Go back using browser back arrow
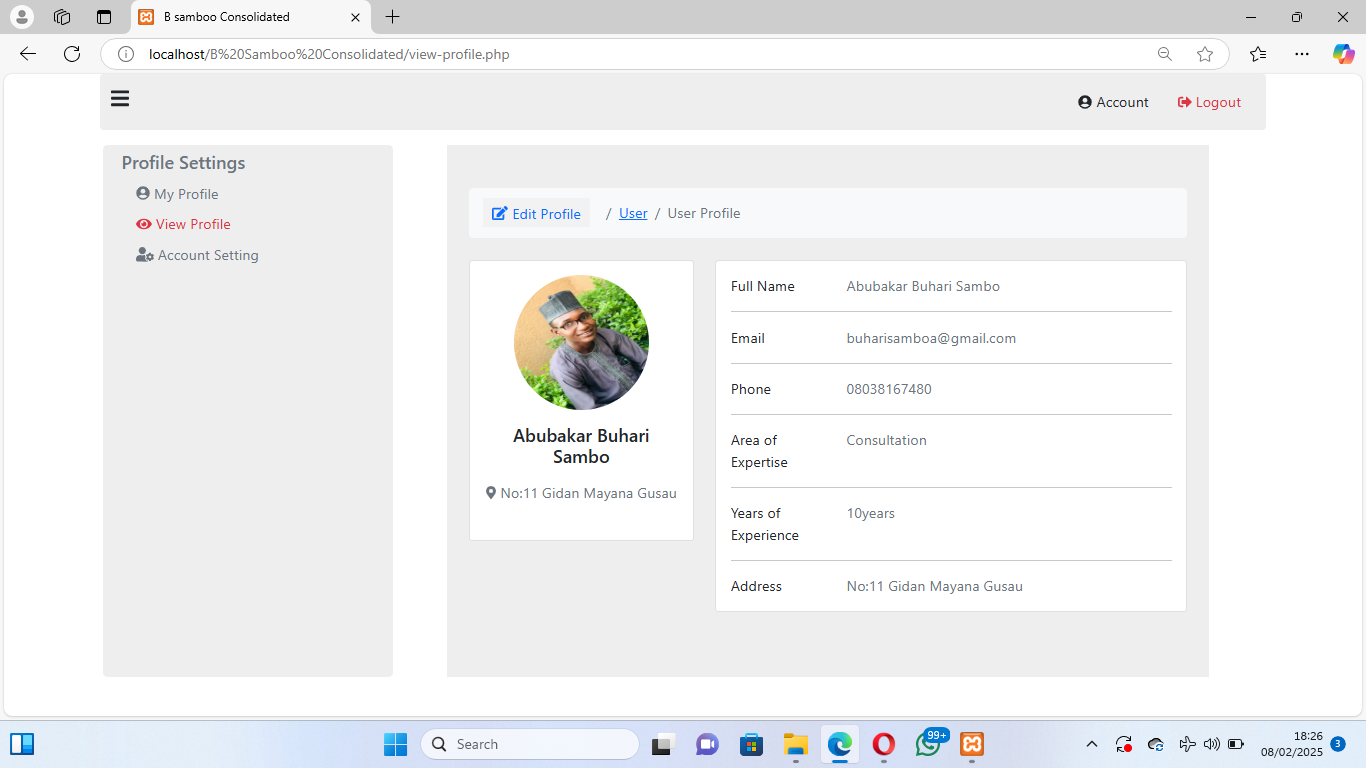 tap(28, 54)
